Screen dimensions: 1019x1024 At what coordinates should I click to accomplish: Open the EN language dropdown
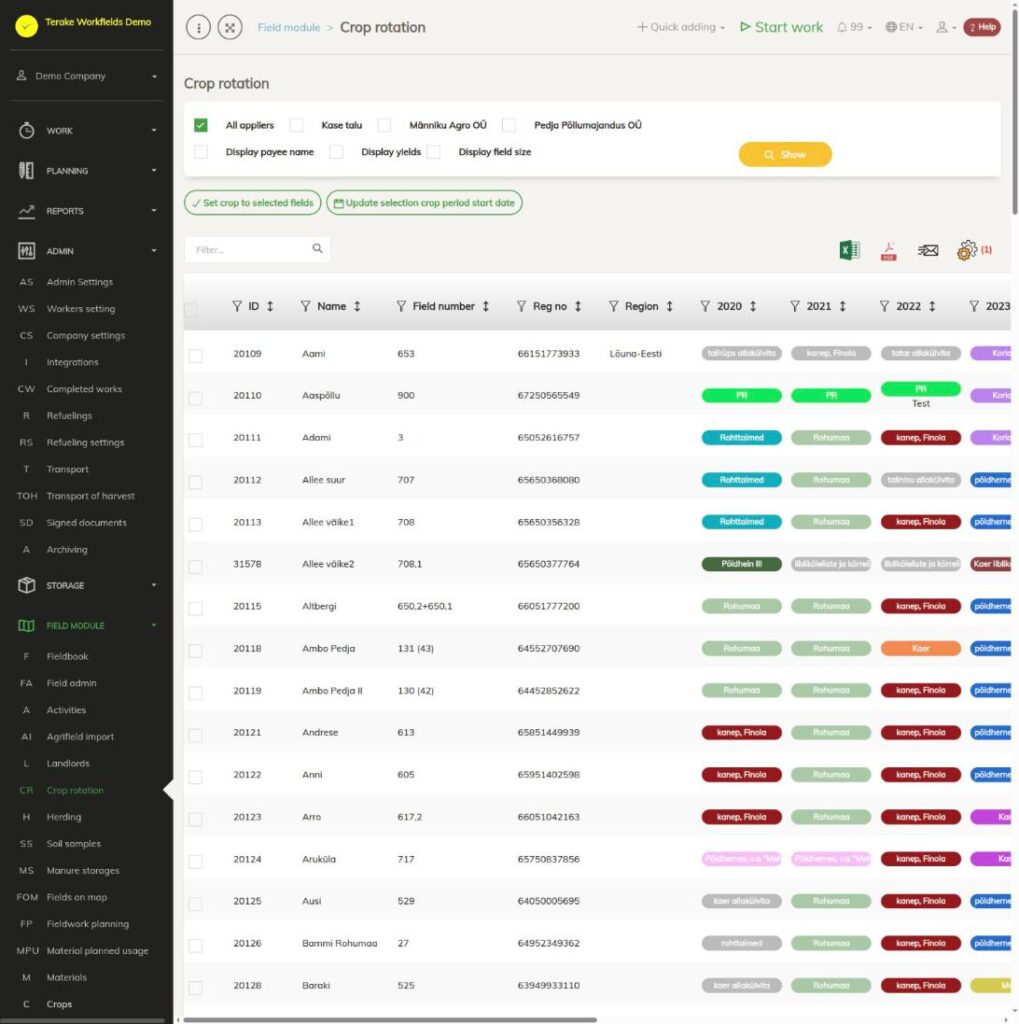[904, 27]
